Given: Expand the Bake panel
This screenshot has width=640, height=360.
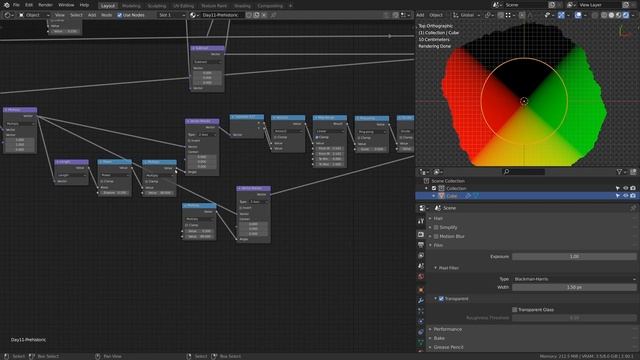Looking at the screenshot, I should point(439,338).
